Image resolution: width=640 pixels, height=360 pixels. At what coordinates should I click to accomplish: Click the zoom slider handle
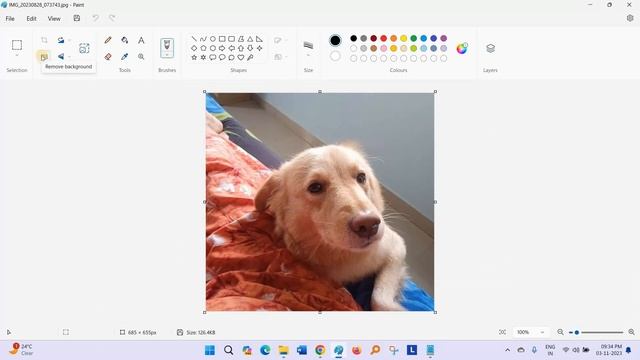point(577,333)
